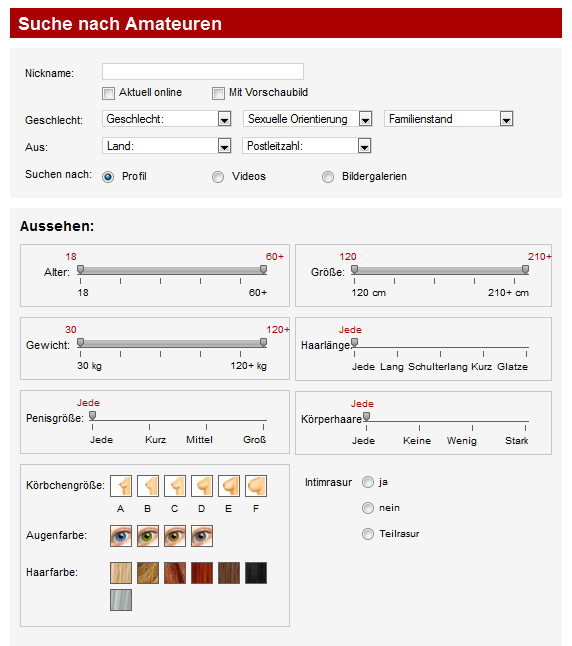The image size is (572, 646).
Task: Select cup size A icon
Action: 121,485
